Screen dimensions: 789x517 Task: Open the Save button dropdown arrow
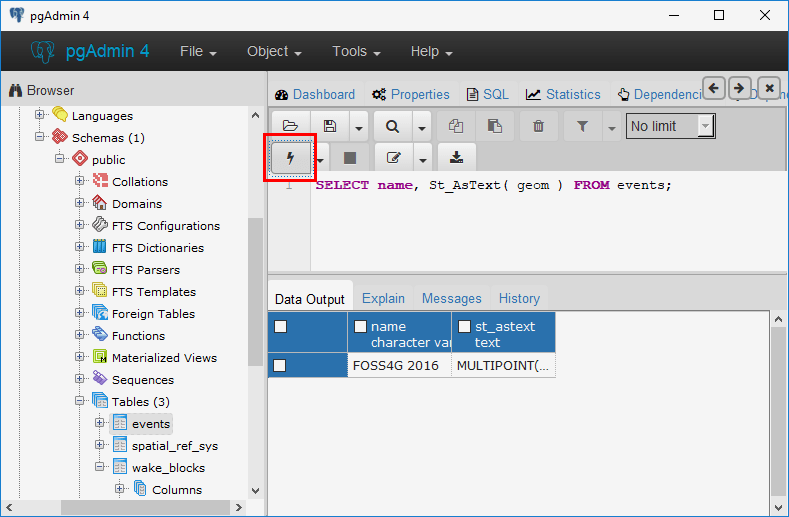click(x=359, y=126)
